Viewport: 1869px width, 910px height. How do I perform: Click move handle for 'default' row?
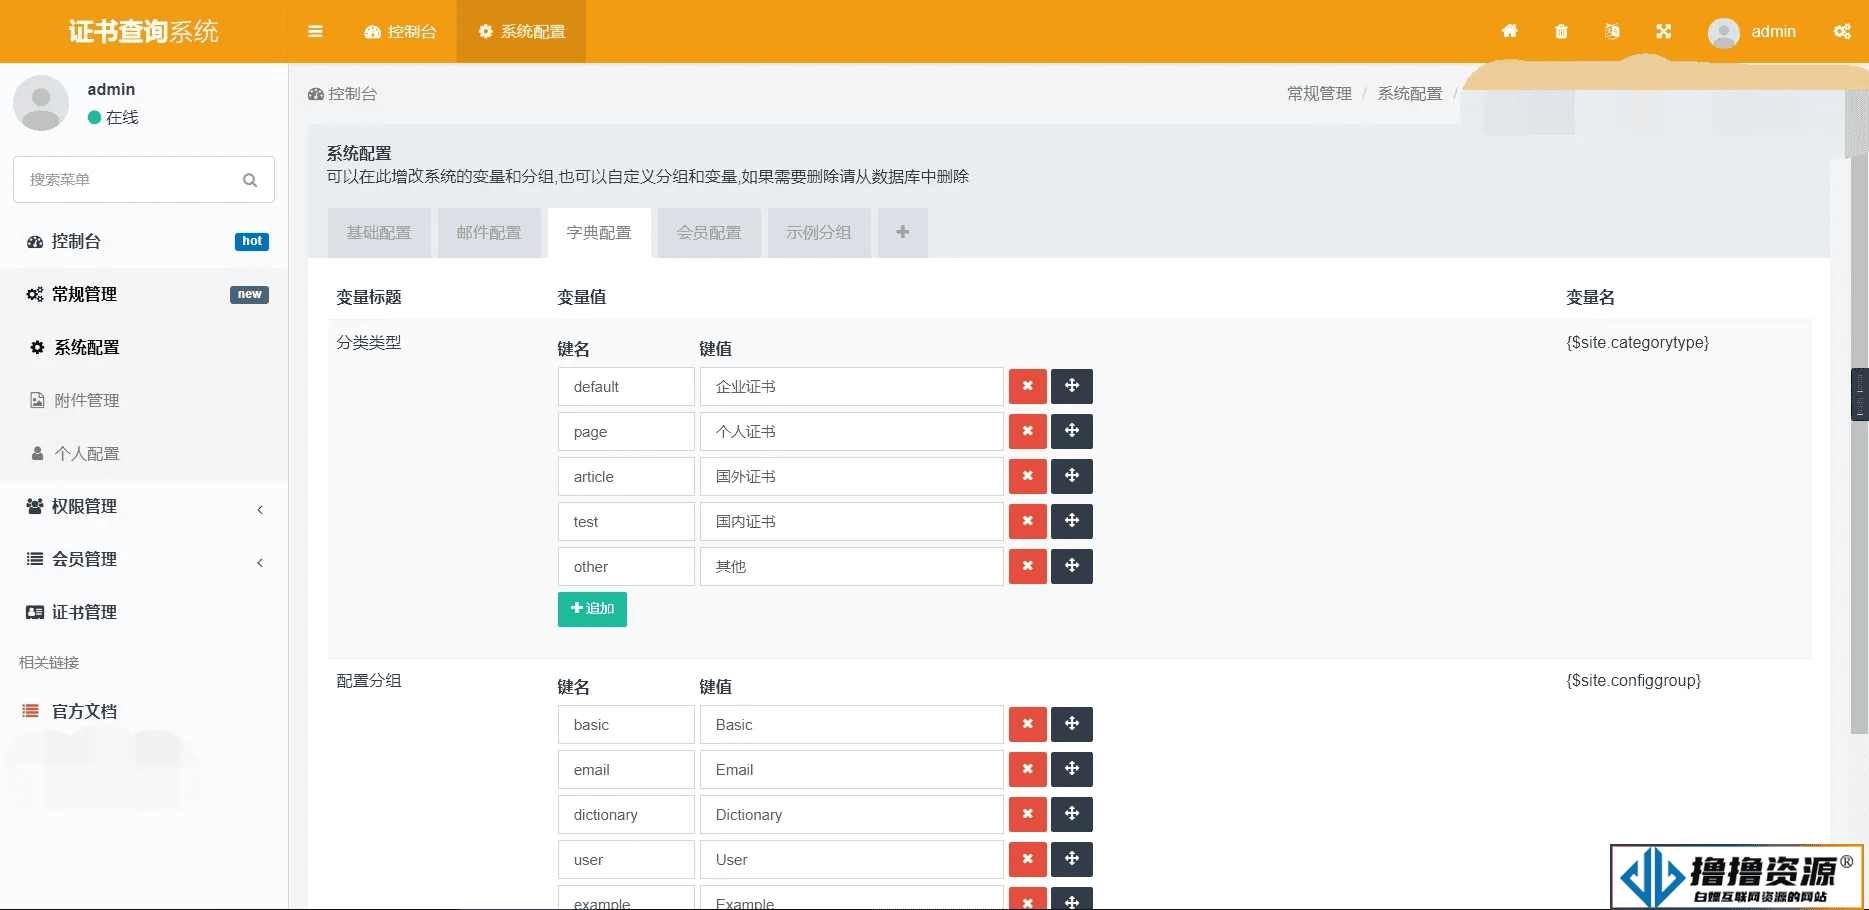[1072, 386]
